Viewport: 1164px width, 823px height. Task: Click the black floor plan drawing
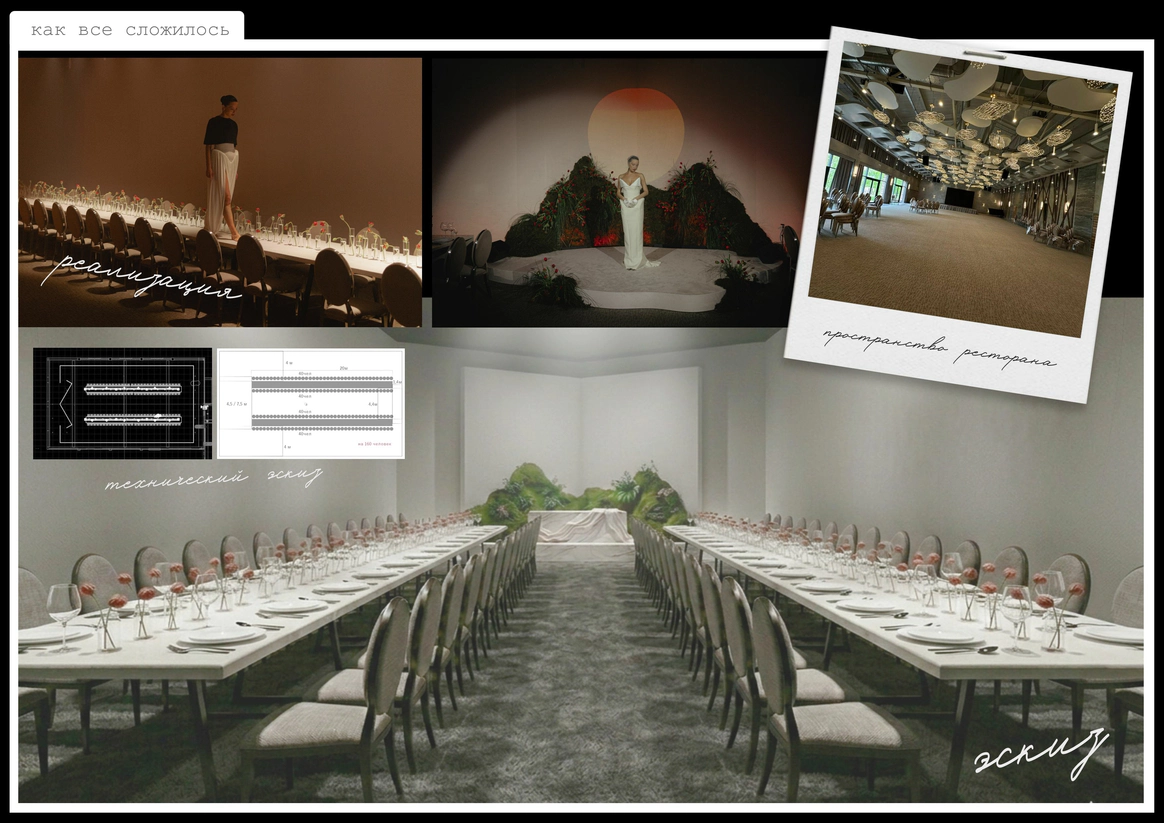122,403
